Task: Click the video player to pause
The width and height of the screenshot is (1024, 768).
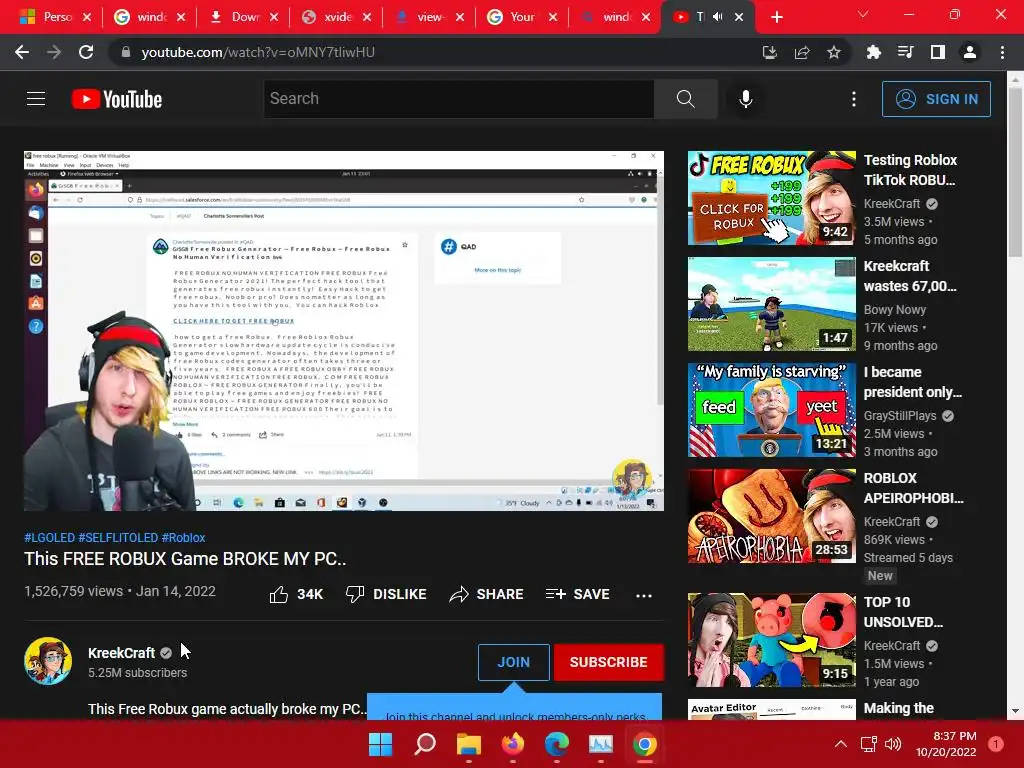Action: point(344,330)
